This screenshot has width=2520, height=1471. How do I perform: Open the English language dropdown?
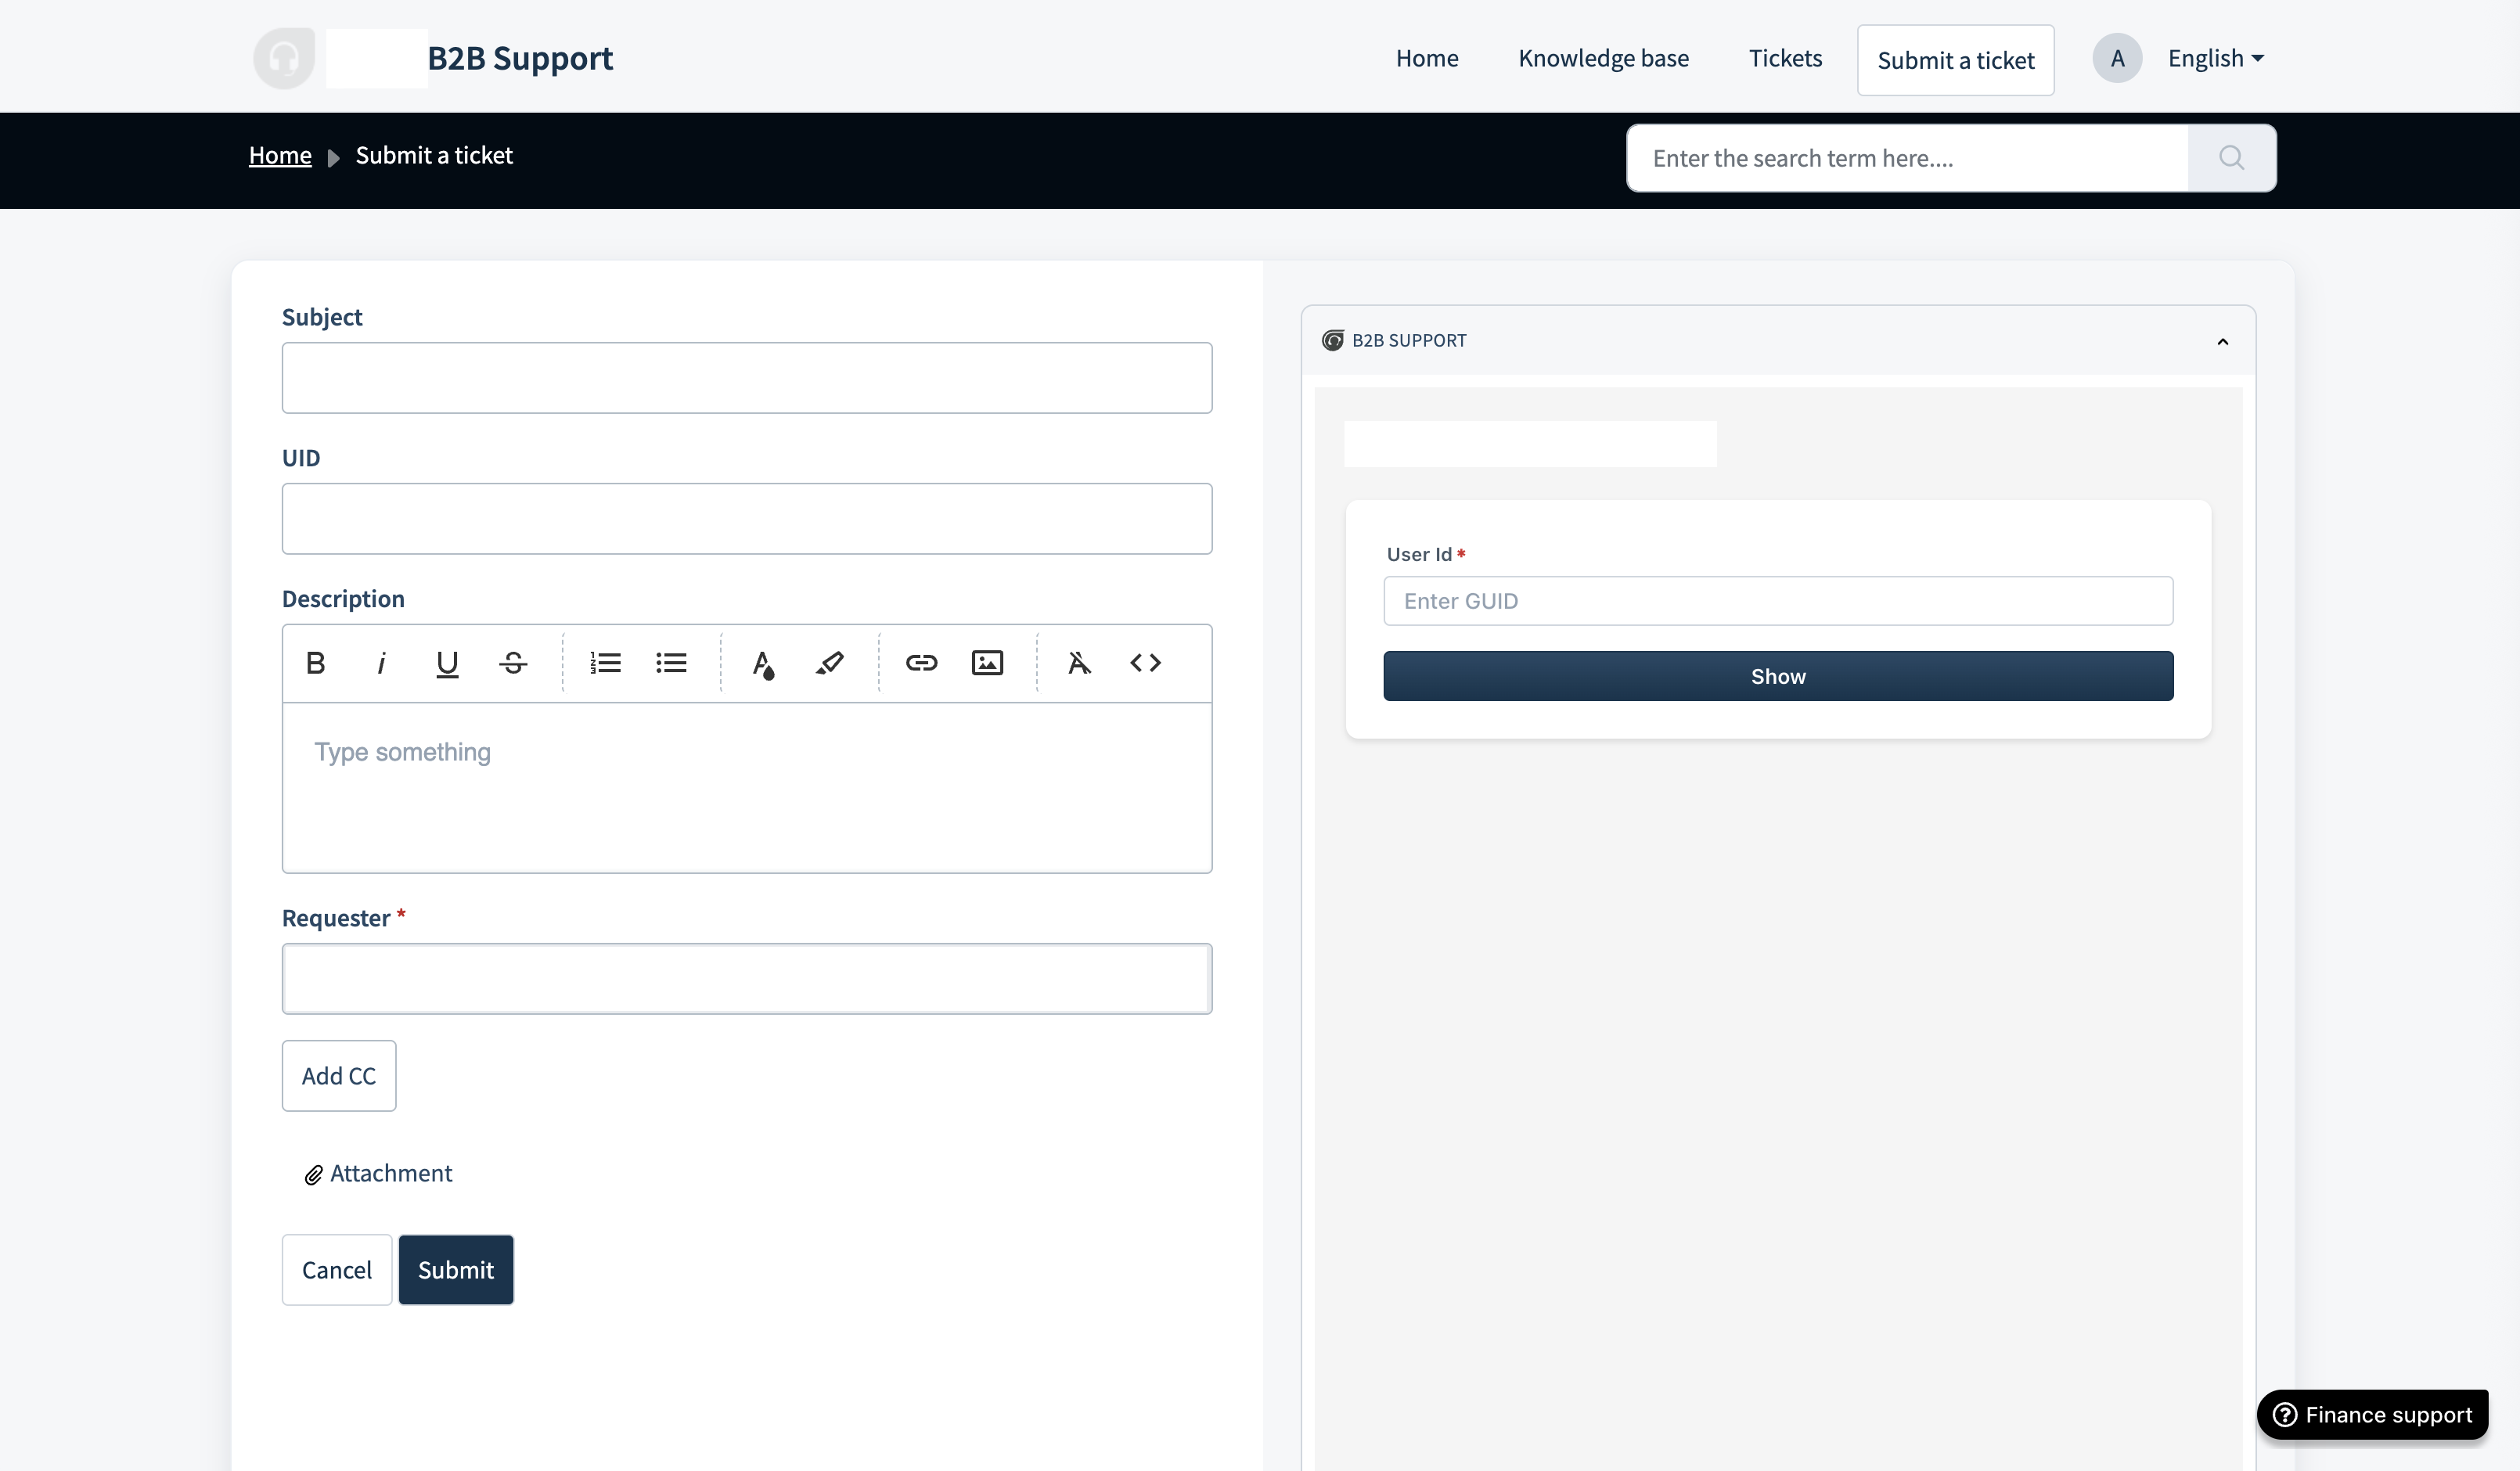coord(2215,58)
